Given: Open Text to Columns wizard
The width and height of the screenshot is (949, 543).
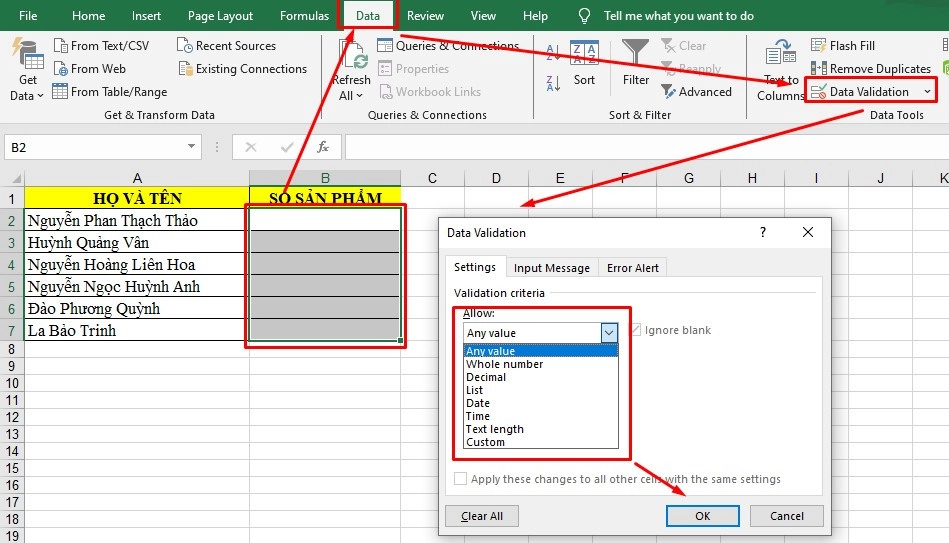Looking at the screenshot, I should click(780, 70).
